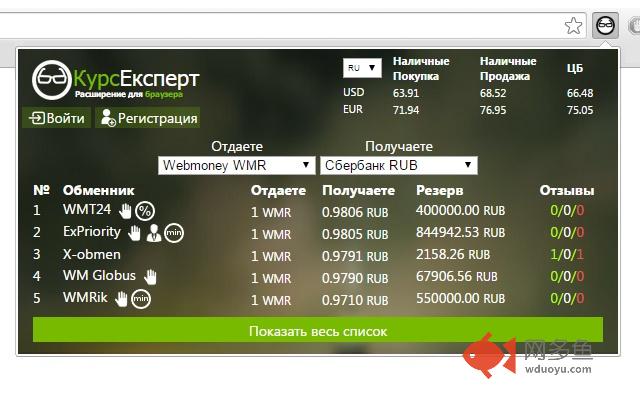Click reserve 67906.56 RUB
This screenshot has height=400, width=640.
coord(457,276)
